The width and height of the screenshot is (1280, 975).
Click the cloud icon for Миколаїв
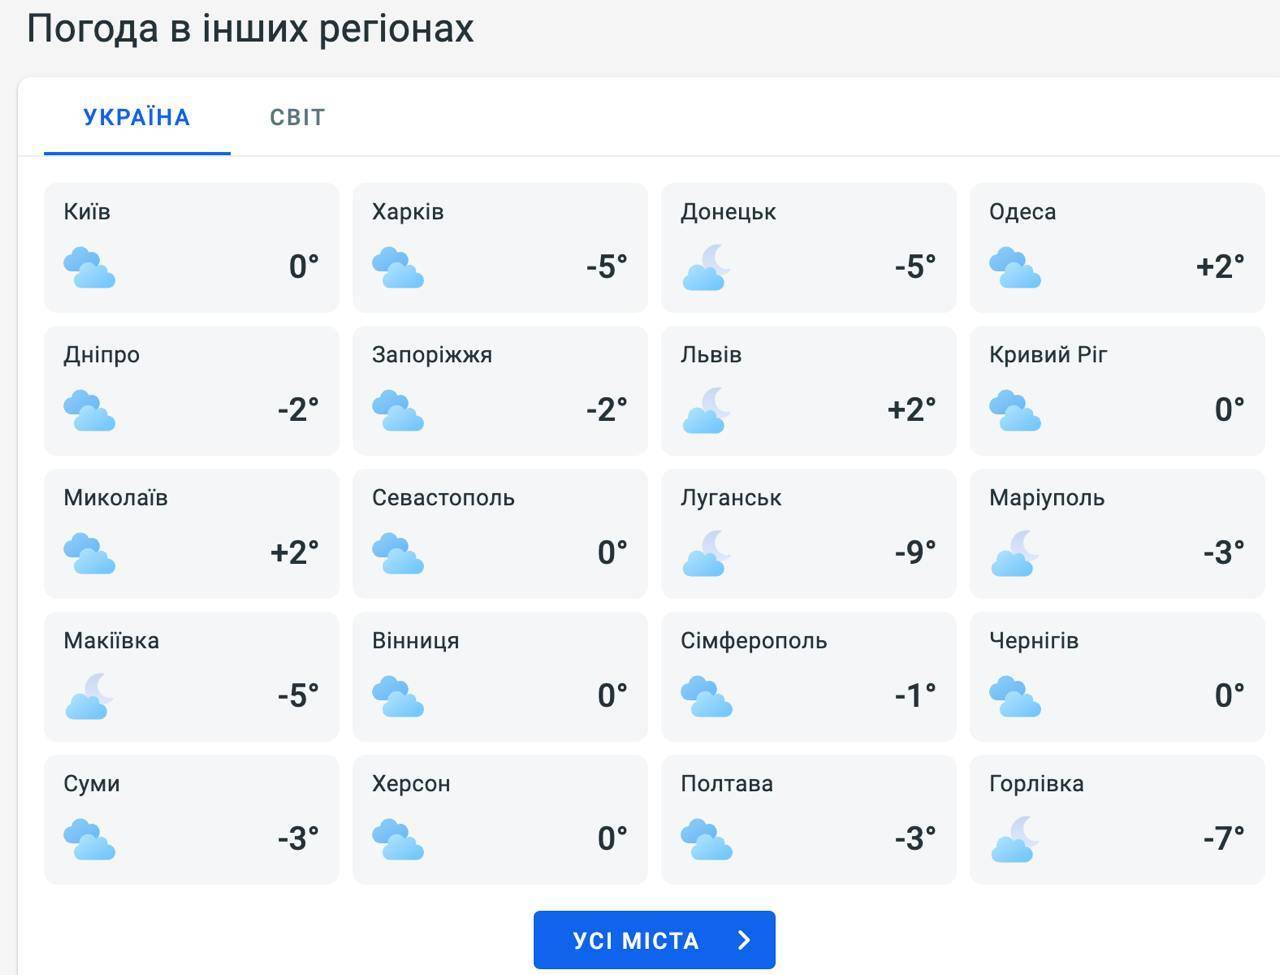(x=89, y=554)
